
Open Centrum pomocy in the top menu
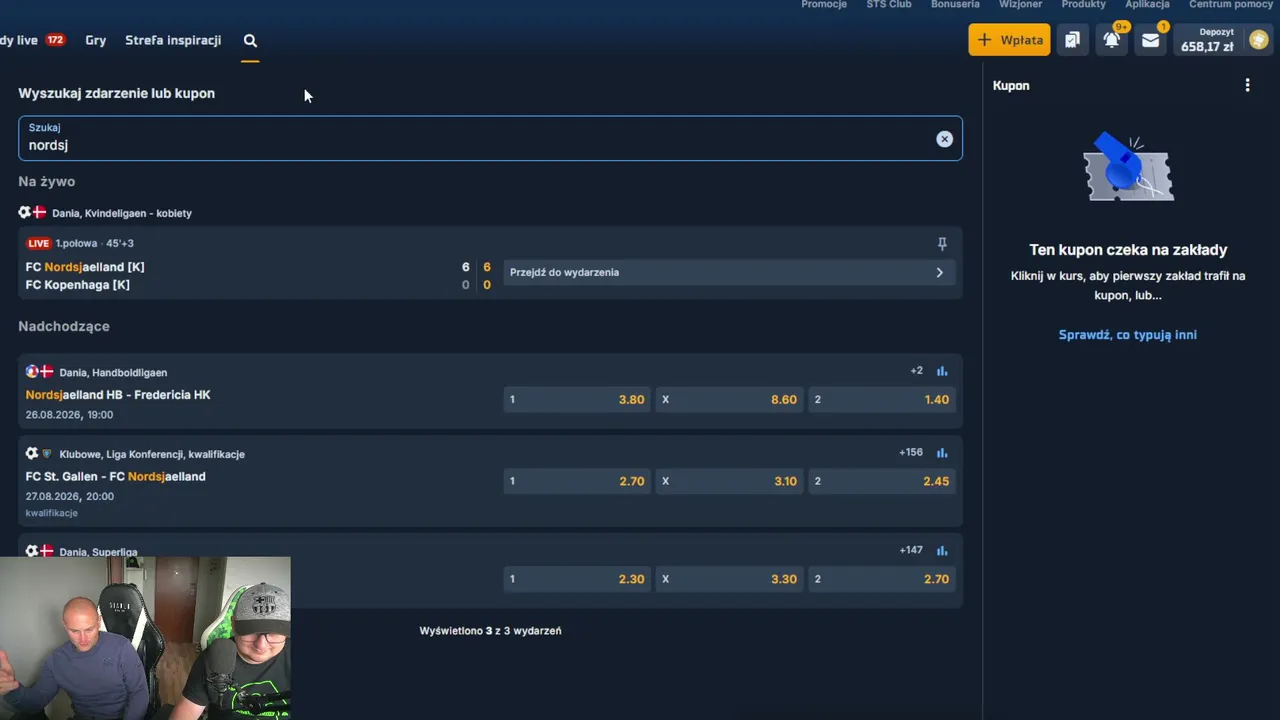[x=1231, y=5]
